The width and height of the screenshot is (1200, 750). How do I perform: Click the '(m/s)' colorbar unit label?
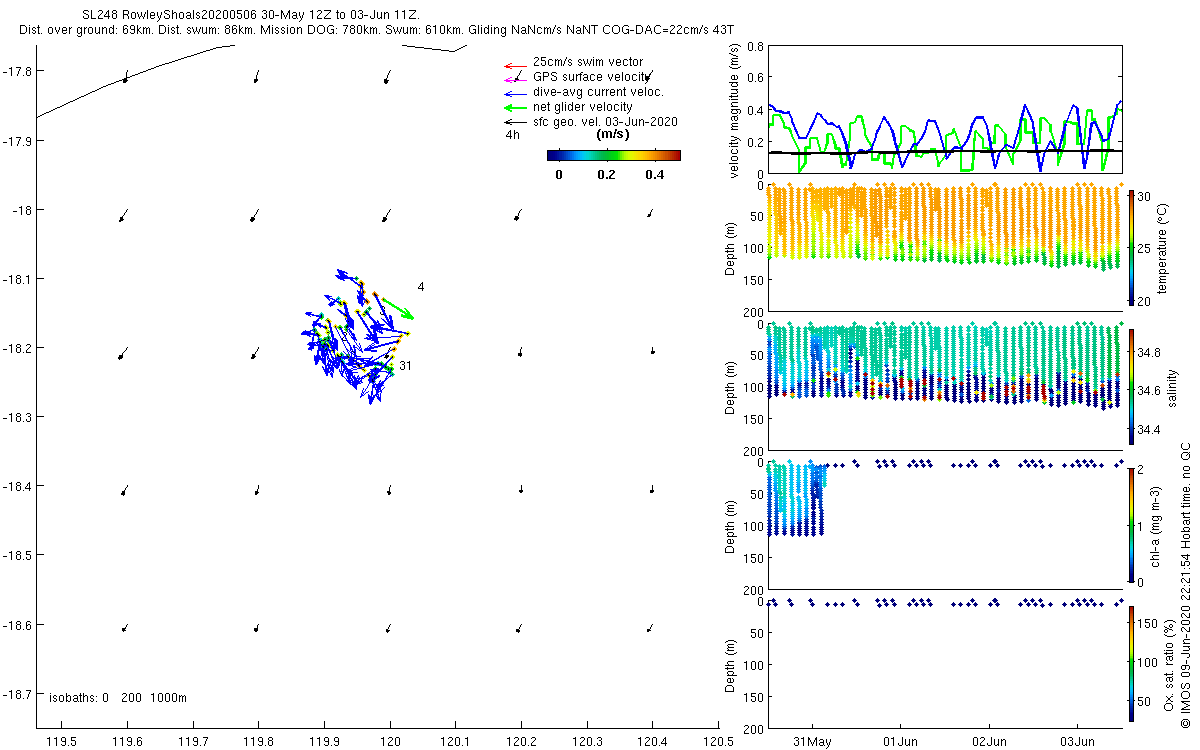613,134
